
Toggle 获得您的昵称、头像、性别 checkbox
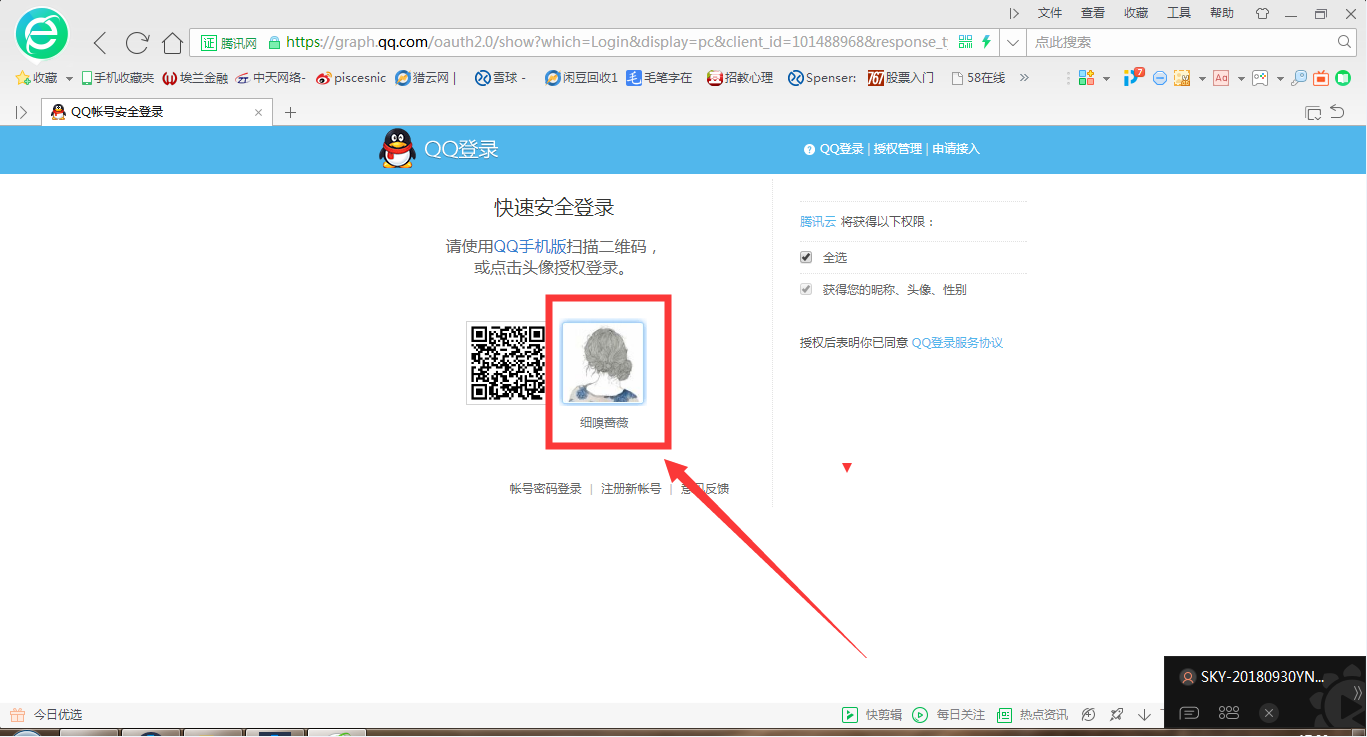(x=806, y=289)
